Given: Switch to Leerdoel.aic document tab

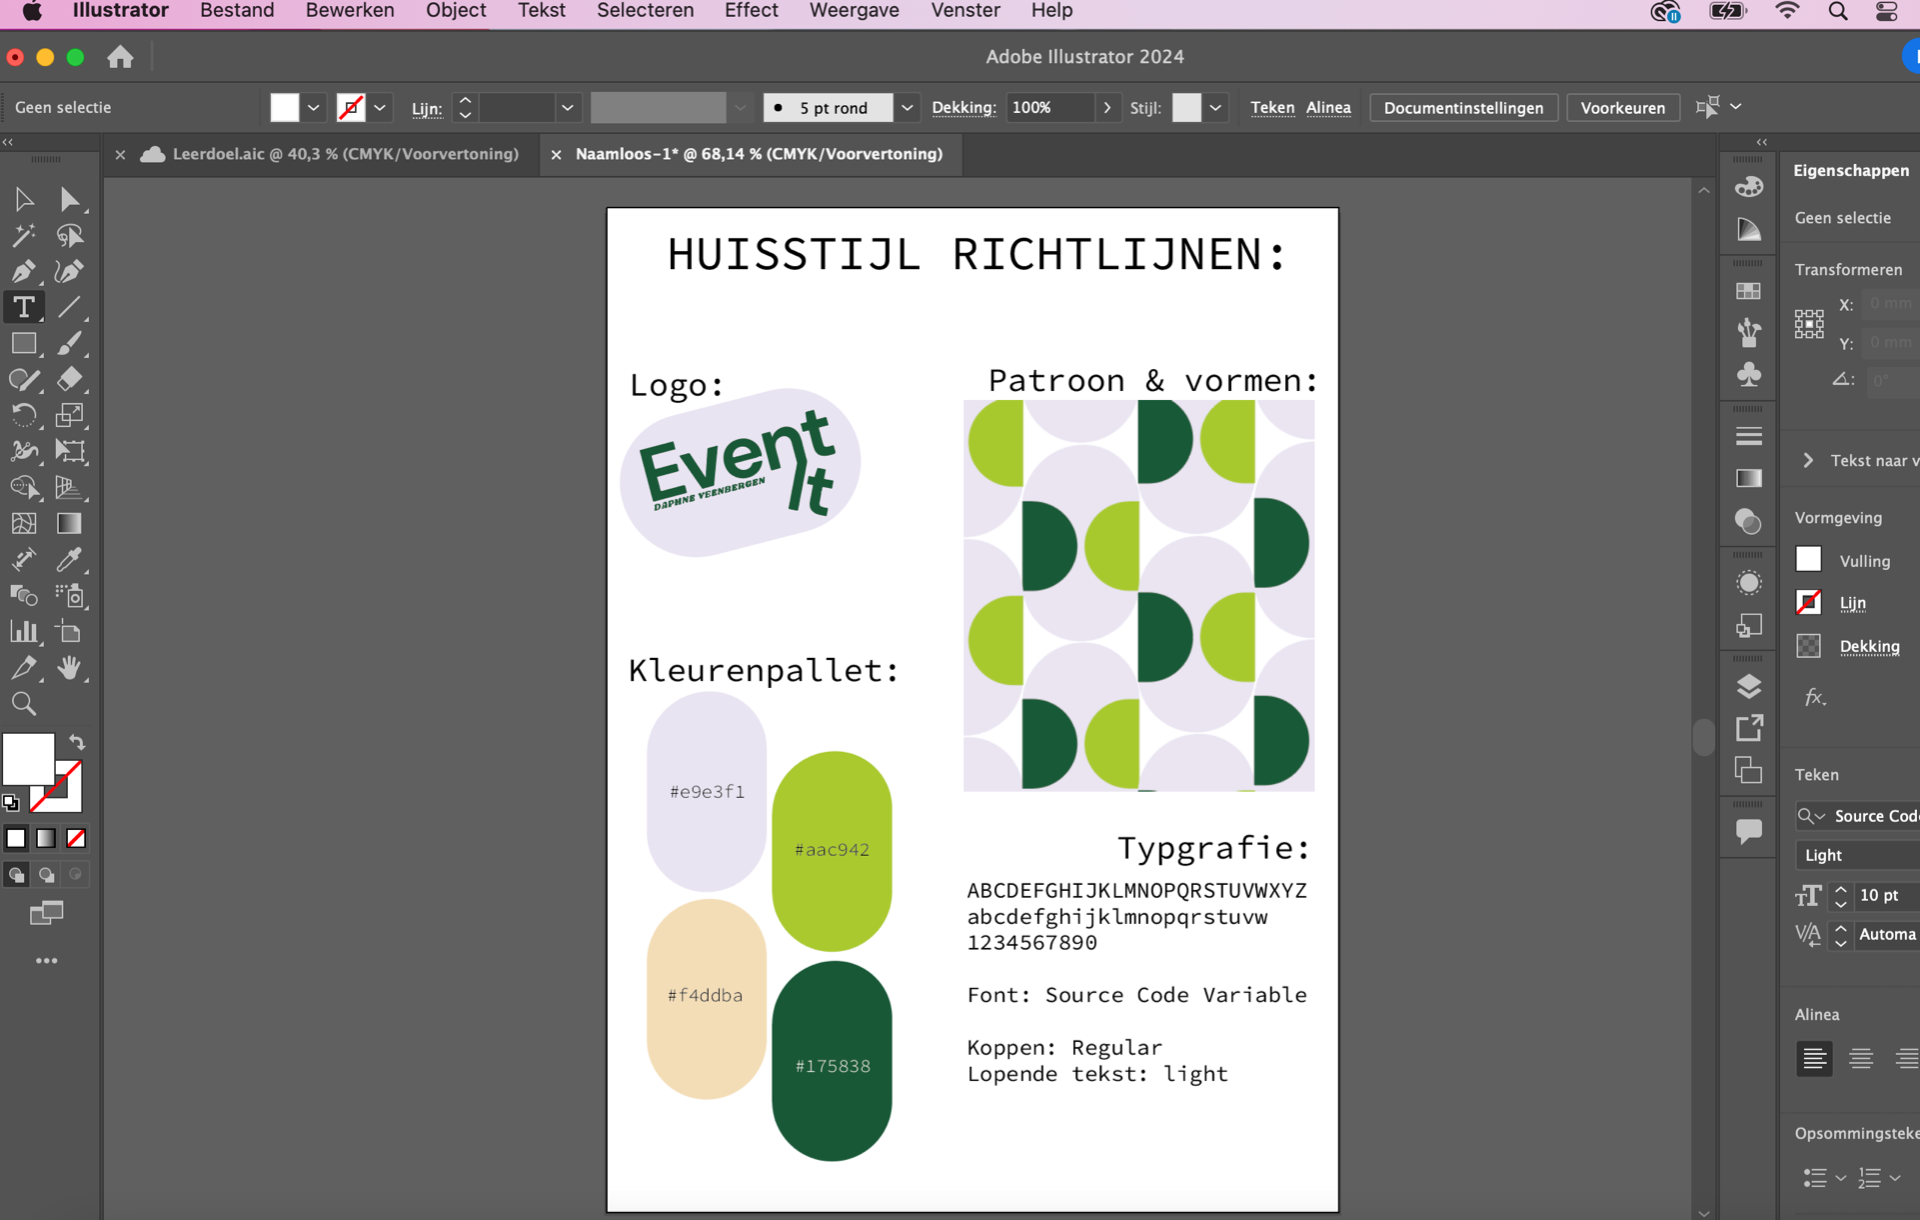Looking at the screenshot, I should pyautogui.click(x=345, y=154).
